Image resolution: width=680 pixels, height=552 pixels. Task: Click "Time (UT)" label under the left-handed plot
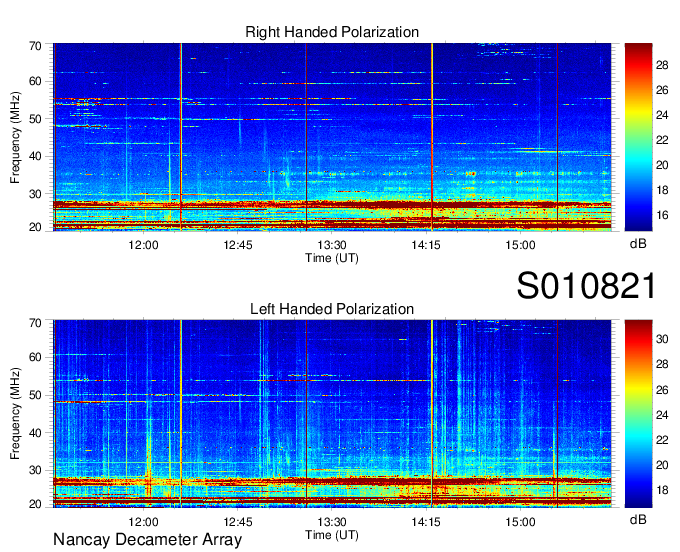pyautogui.click(x=332, y=535)
